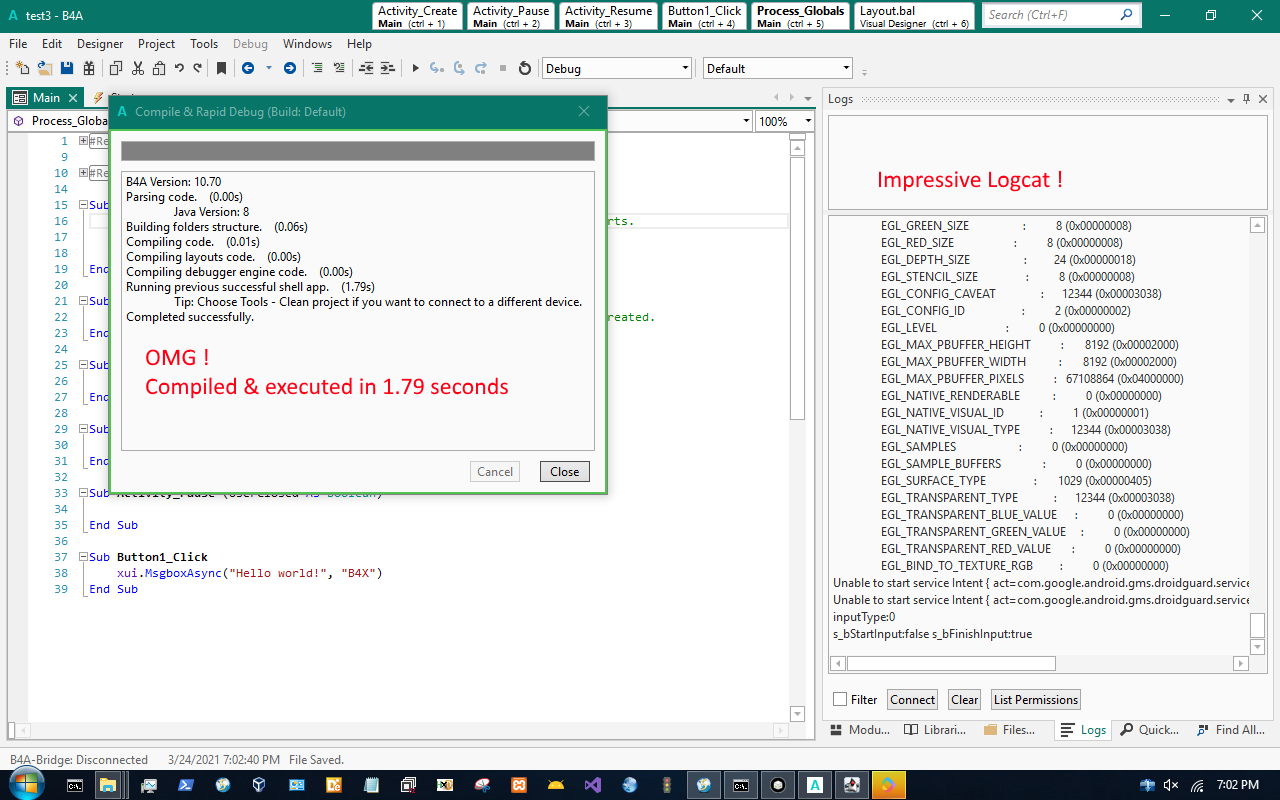Open the 100% zoom level dropdown

click(x=808, y=121)
